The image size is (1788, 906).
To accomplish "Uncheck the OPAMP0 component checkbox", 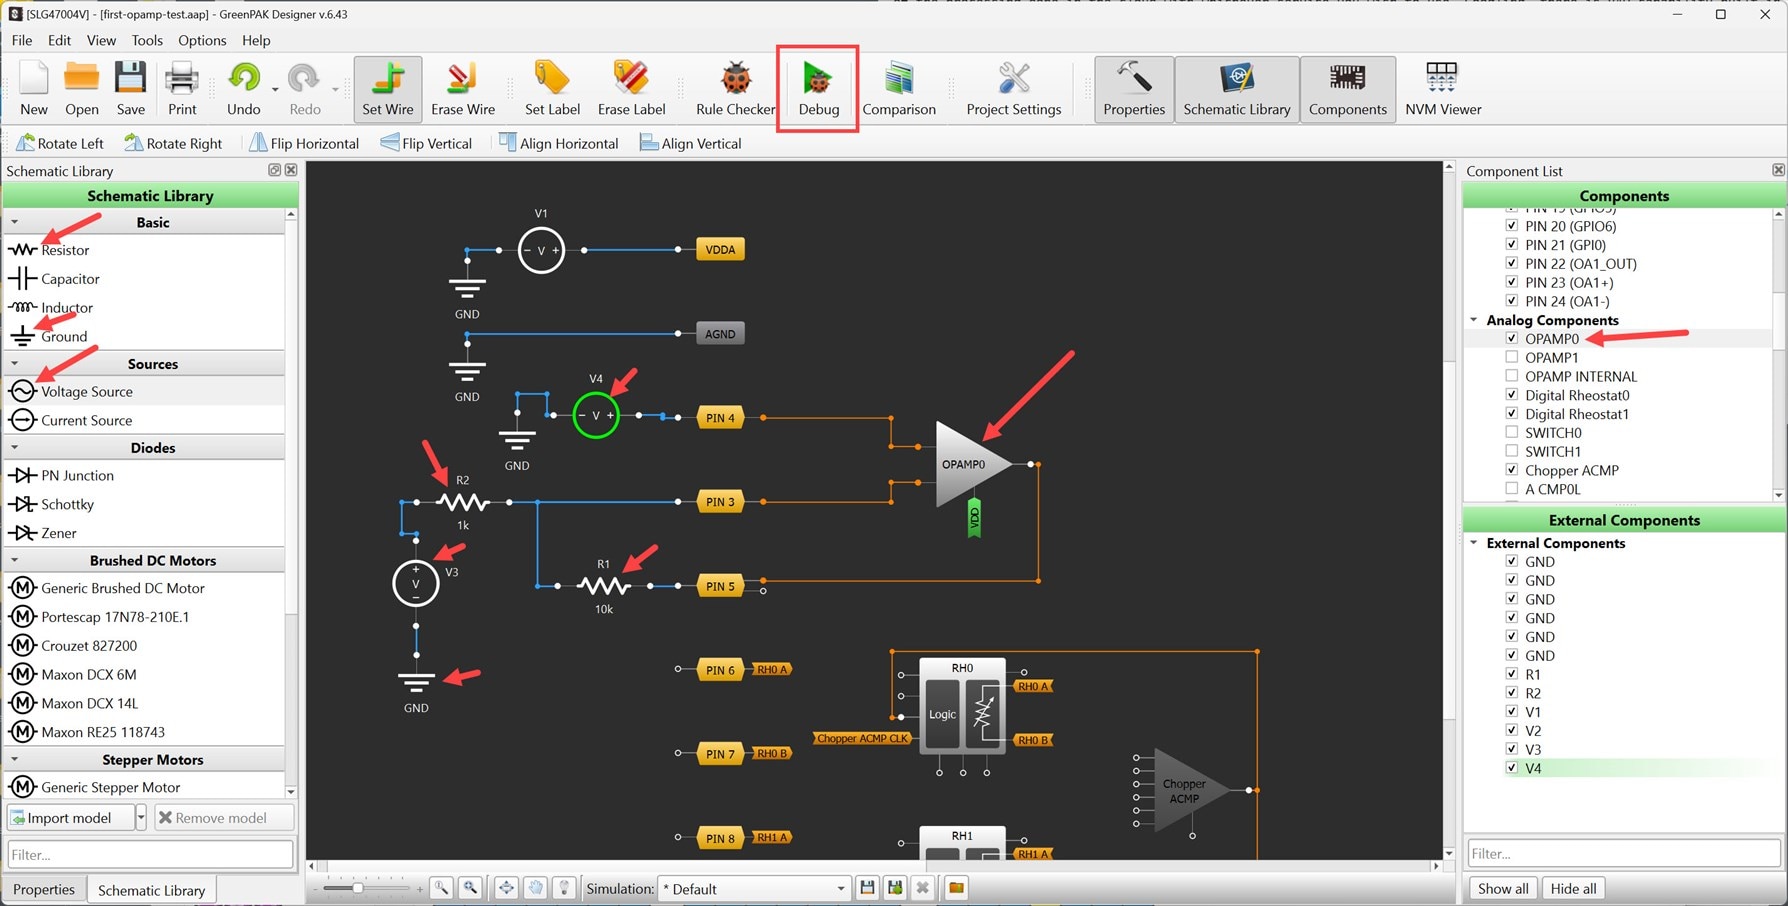I will click(1511, 339).
